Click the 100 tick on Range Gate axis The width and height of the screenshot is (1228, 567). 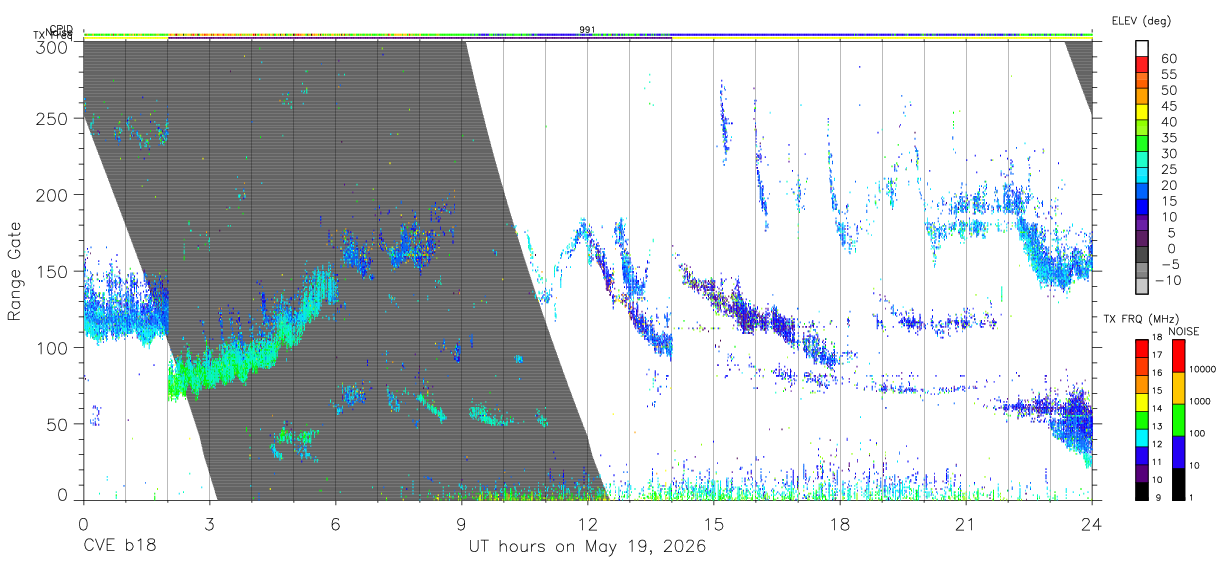coord(52,347)
